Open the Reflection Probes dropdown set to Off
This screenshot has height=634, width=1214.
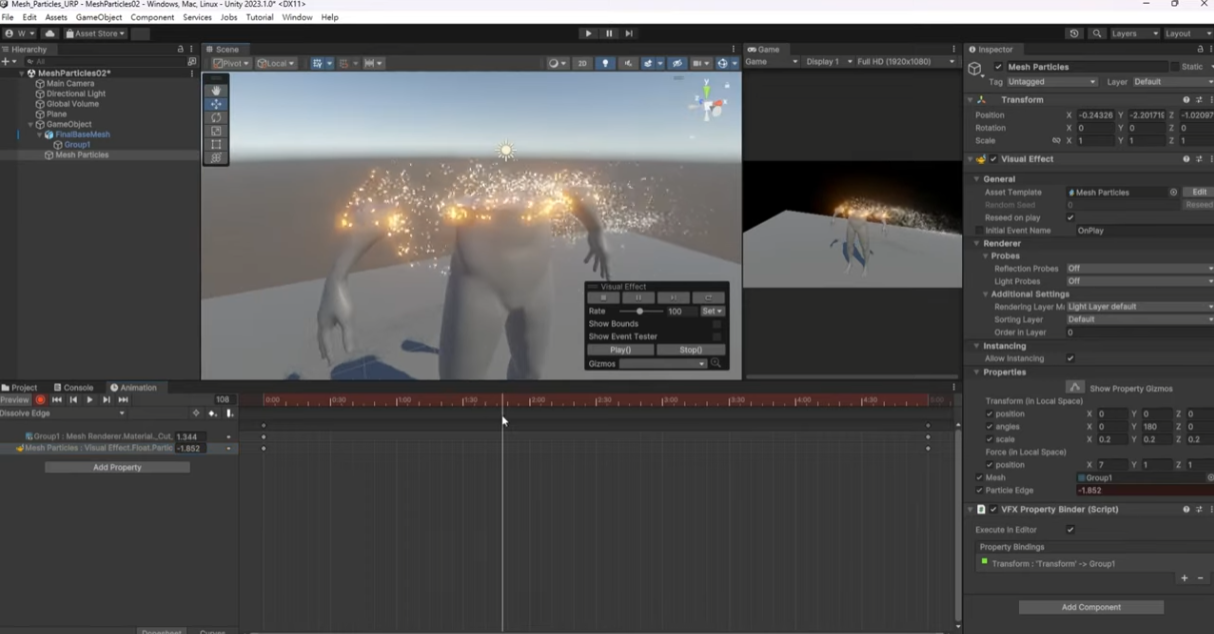tap(1140, 268)
